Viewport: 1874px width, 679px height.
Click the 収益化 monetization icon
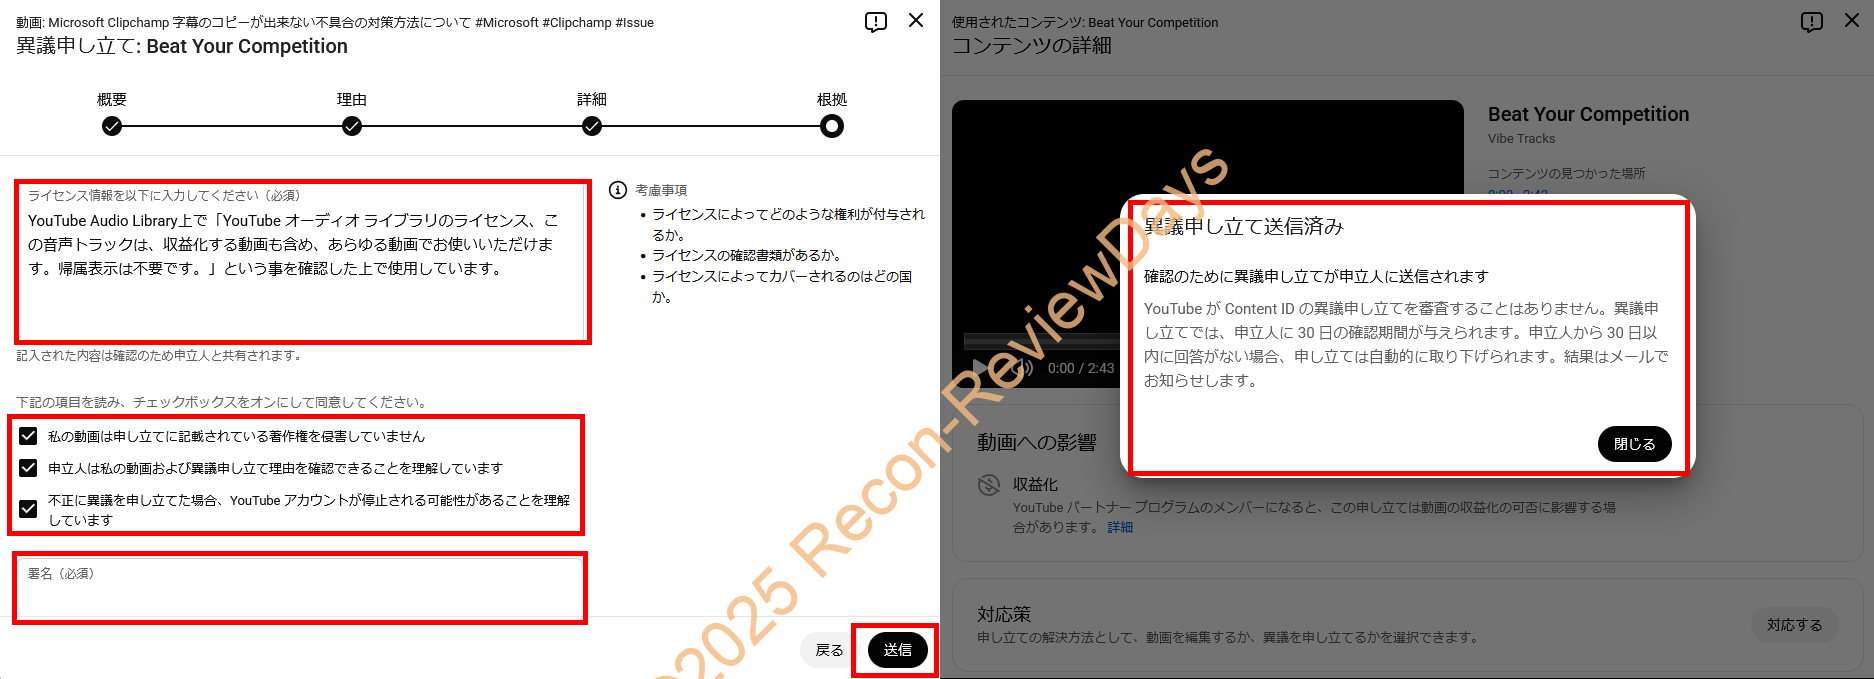989,485
